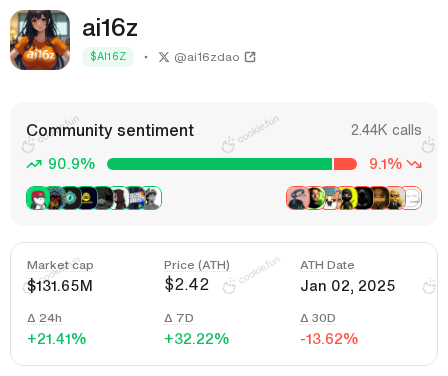Viewport: 448px width, 376px height.
Task: Click the Δ 30D label
Action: (318, 318)
